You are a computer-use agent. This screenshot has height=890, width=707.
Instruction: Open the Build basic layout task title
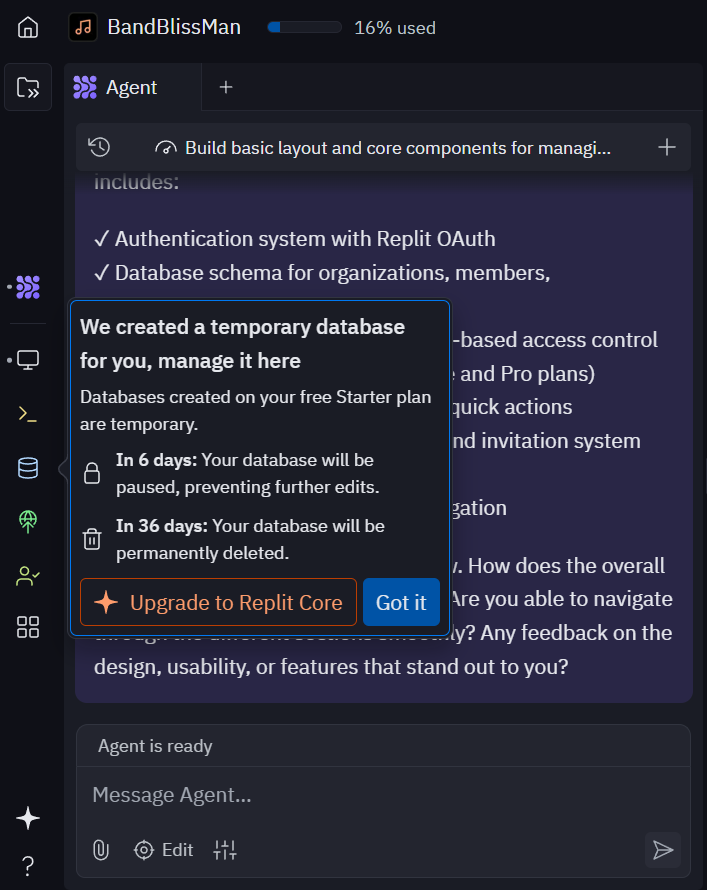(x=398, y=148)
